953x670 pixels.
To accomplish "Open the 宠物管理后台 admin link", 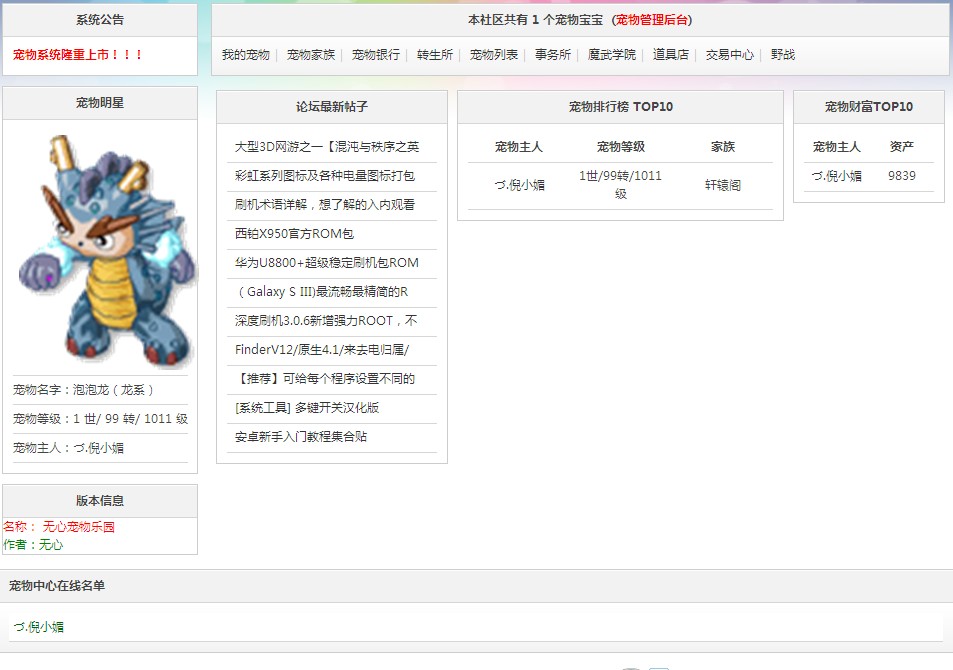I will 652,20.
